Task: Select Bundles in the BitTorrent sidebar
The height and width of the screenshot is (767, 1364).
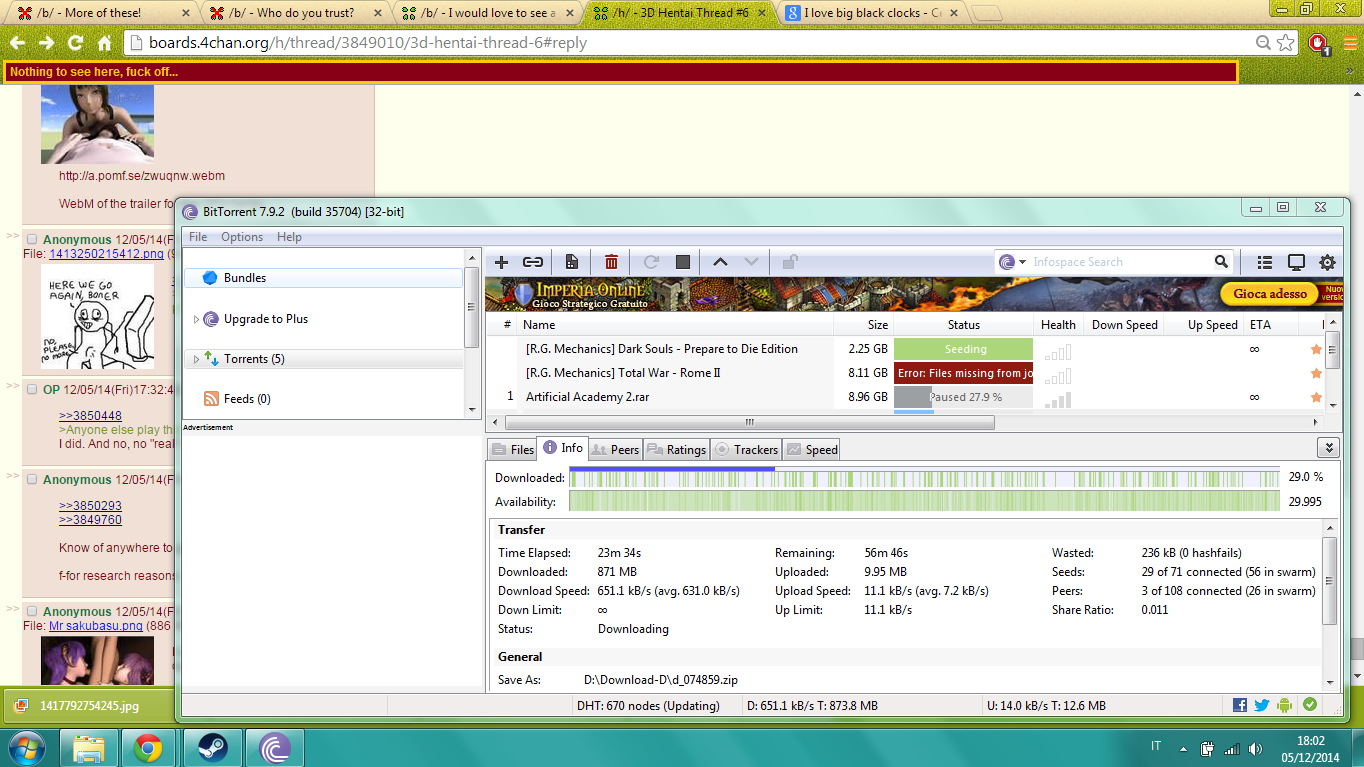Action: (x=324, y=278)
